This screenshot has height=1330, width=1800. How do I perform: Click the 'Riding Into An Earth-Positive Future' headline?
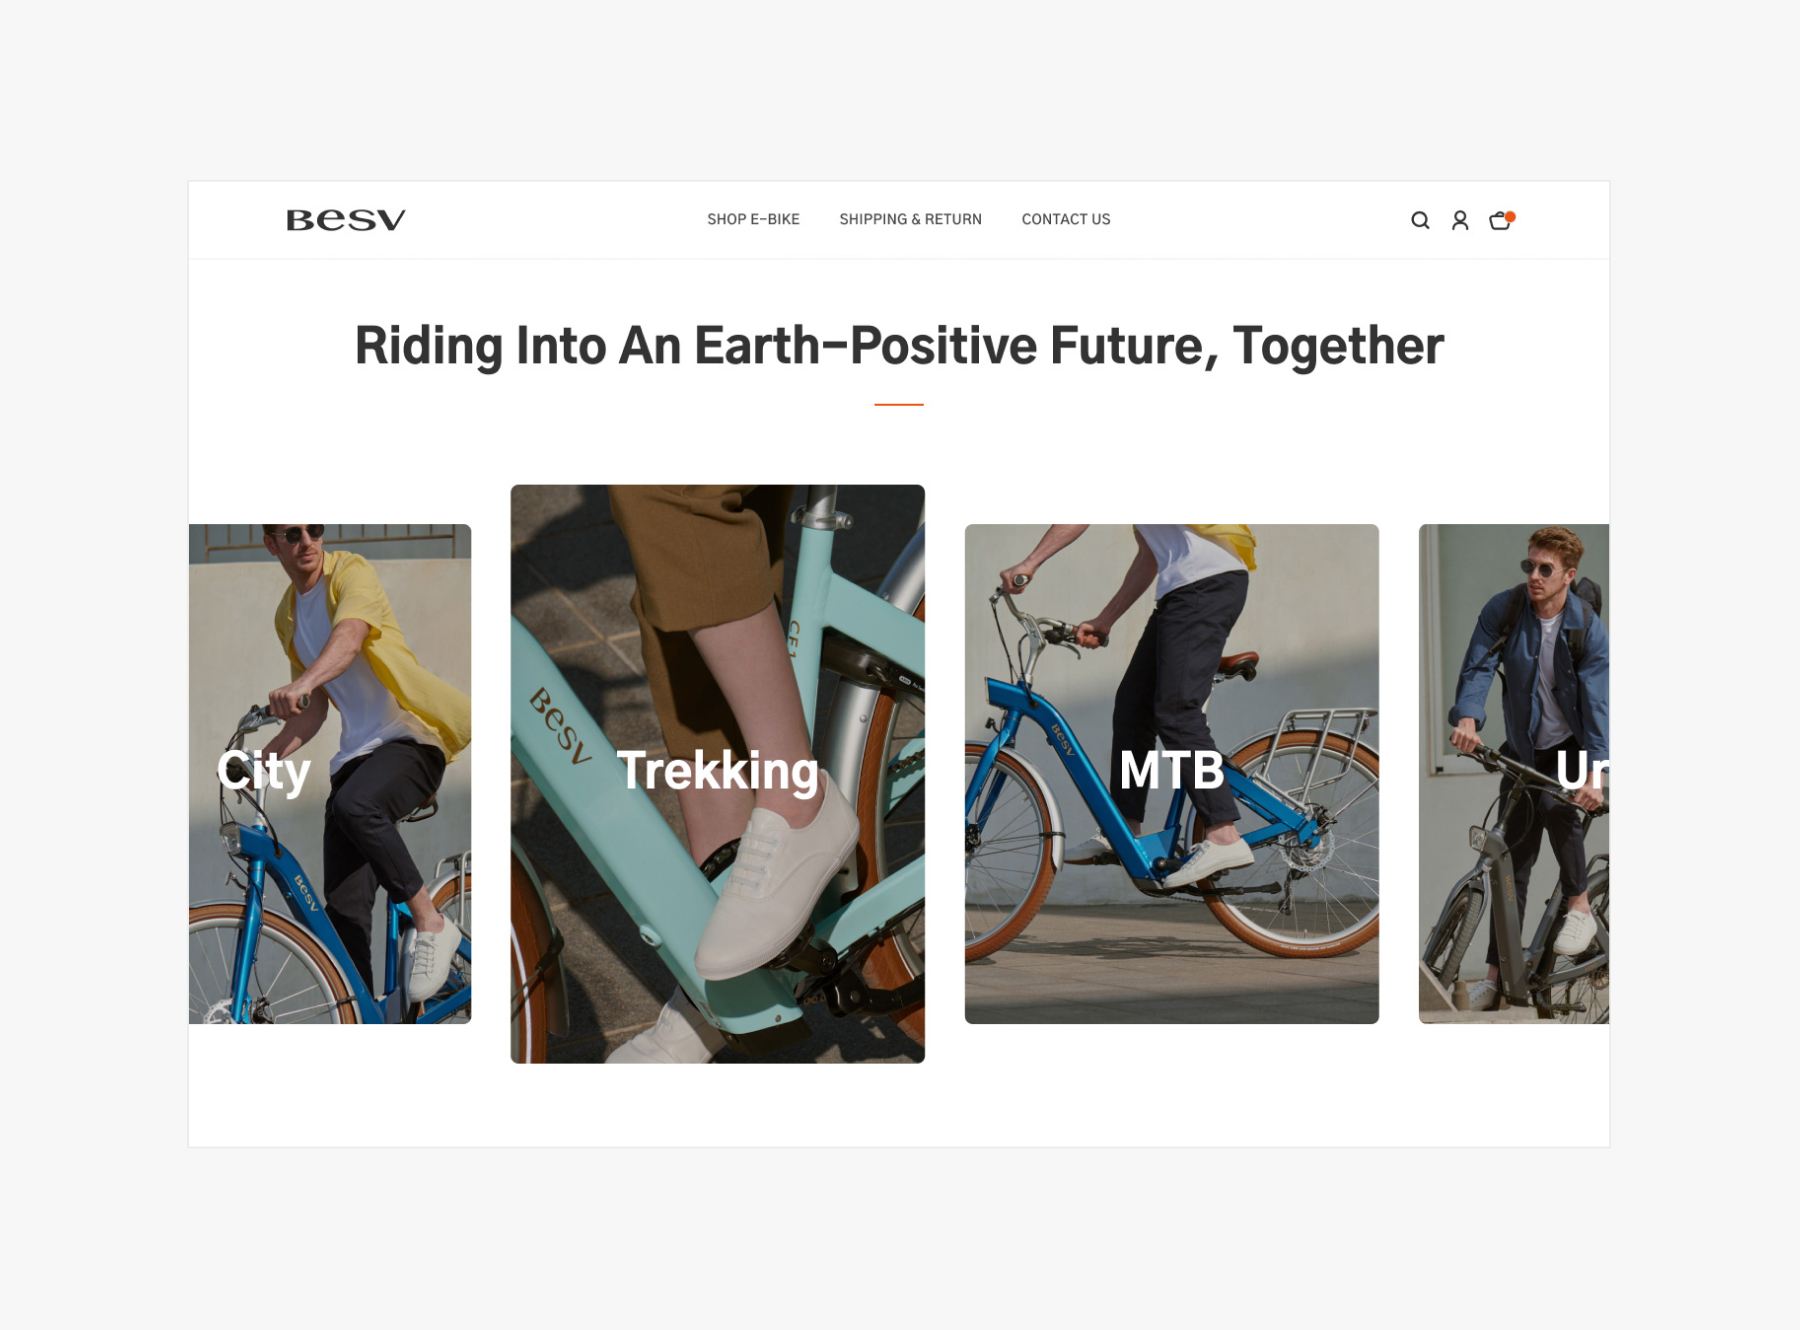899,346
